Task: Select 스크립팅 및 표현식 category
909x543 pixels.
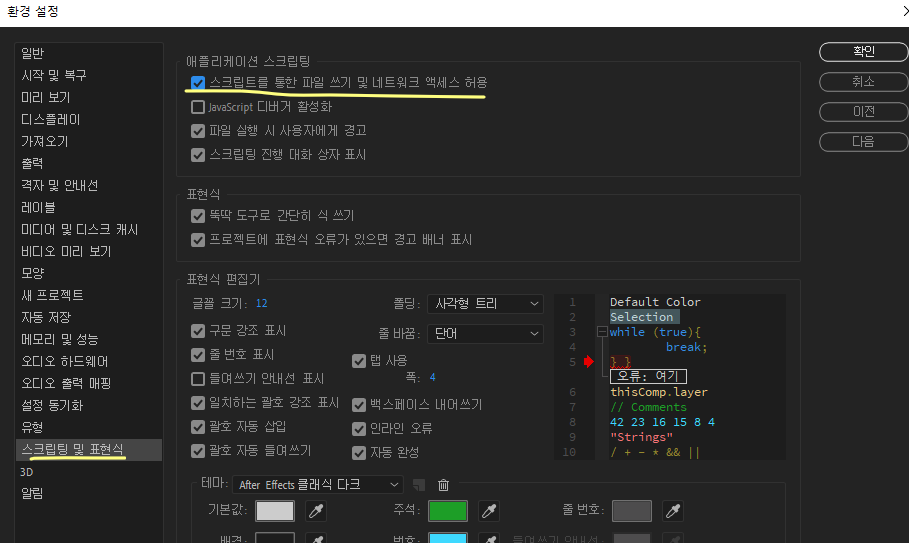Action: [x=88, y=450]
